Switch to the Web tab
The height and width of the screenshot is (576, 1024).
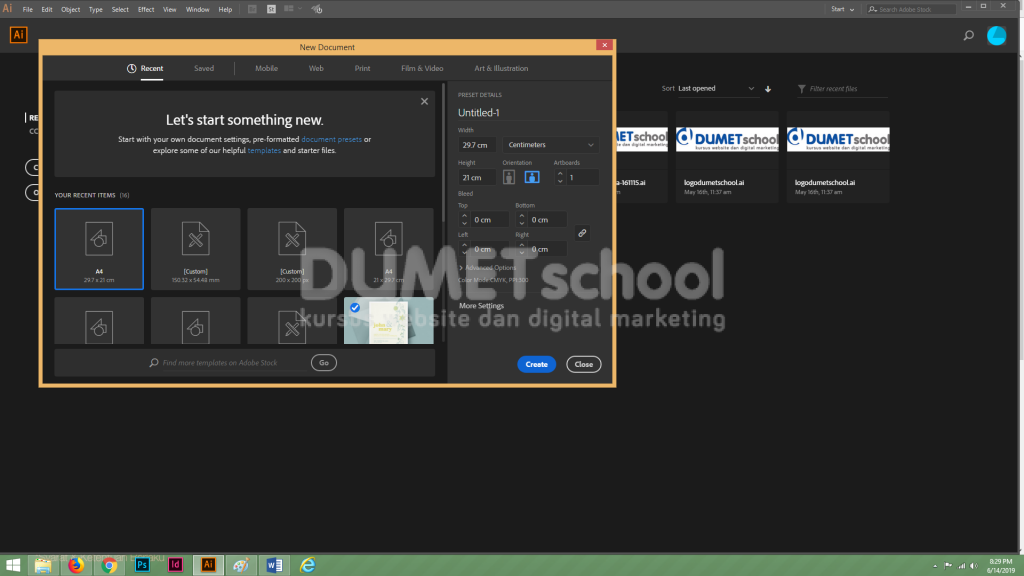pos(316,69)
